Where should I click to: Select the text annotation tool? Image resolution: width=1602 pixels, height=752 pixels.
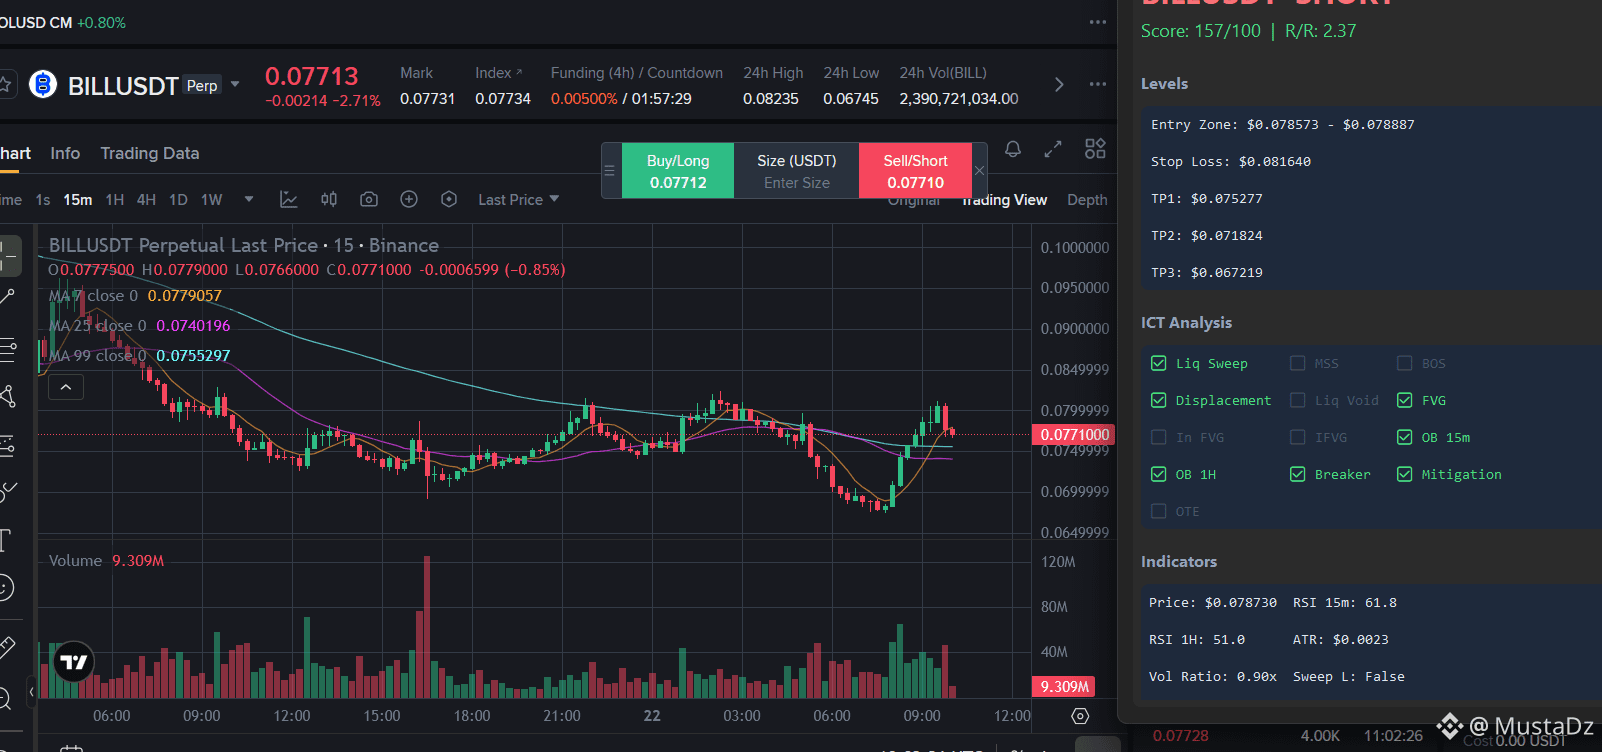(x=6, y=541)
